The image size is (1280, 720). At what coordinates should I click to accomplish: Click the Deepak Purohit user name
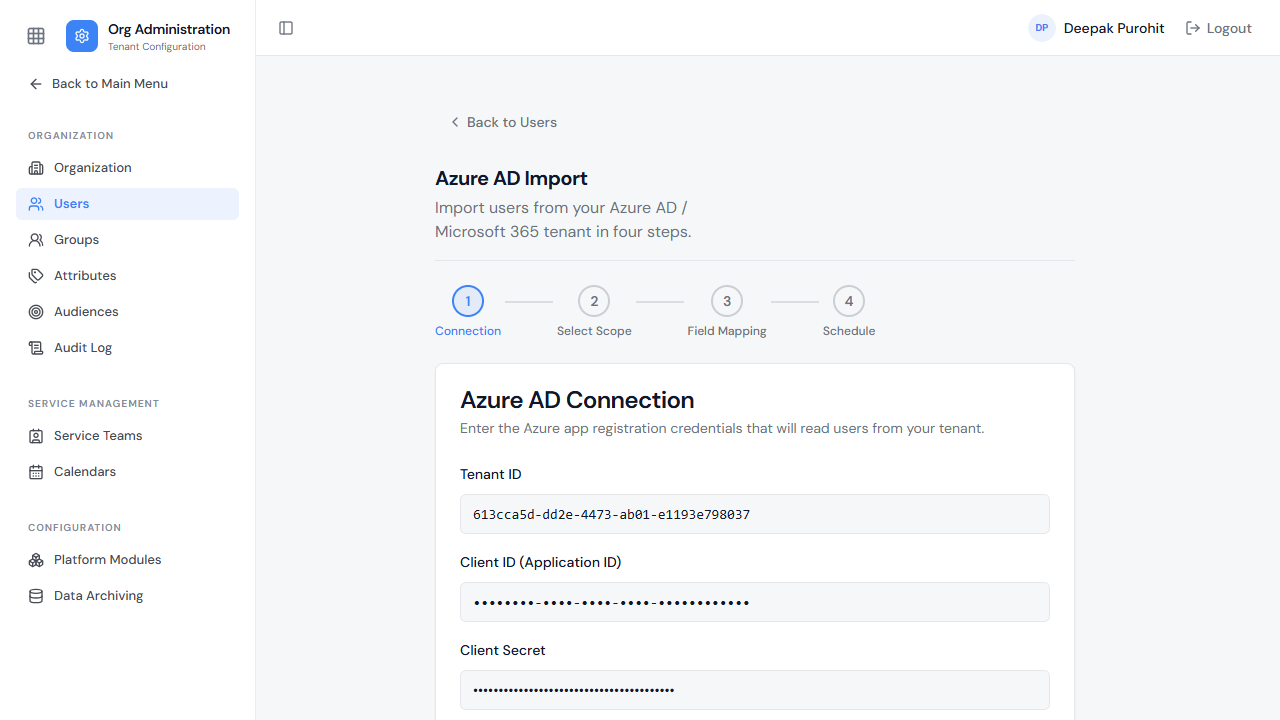tap(1114, 28)
